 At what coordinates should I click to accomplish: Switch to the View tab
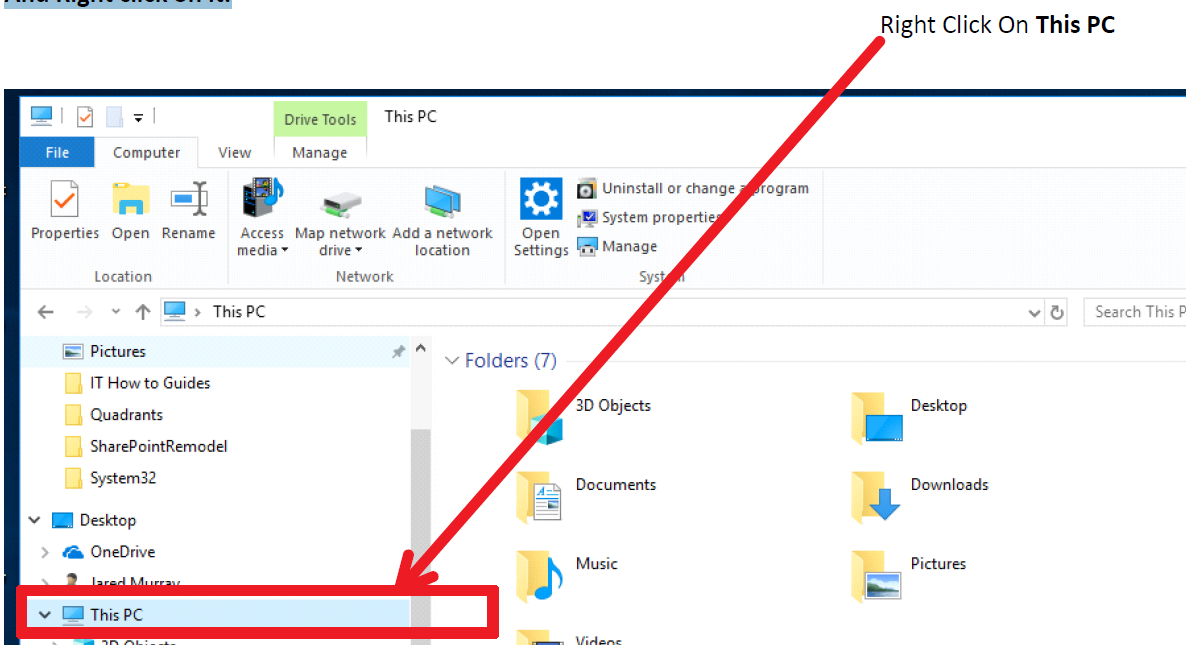click(x=234, y=152)
